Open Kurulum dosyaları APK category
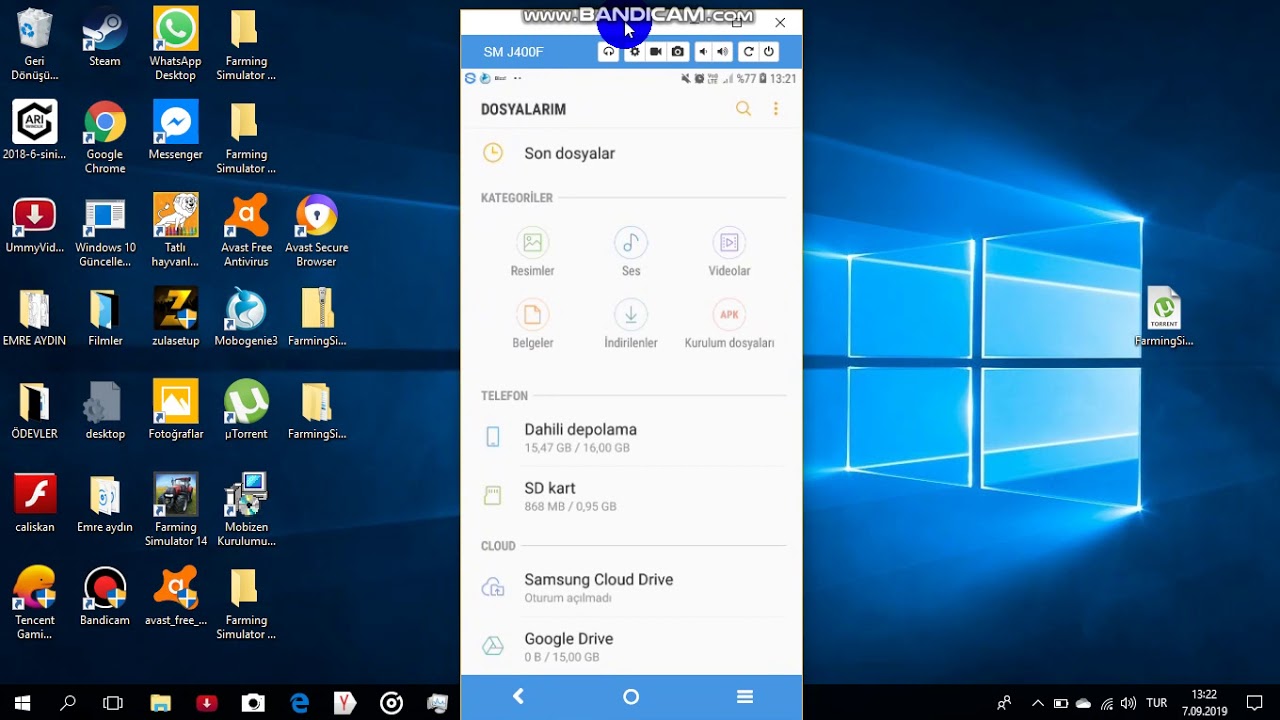Image resolution: width=1280 pixels, height=720 pixels. click(x=729, y=324)
